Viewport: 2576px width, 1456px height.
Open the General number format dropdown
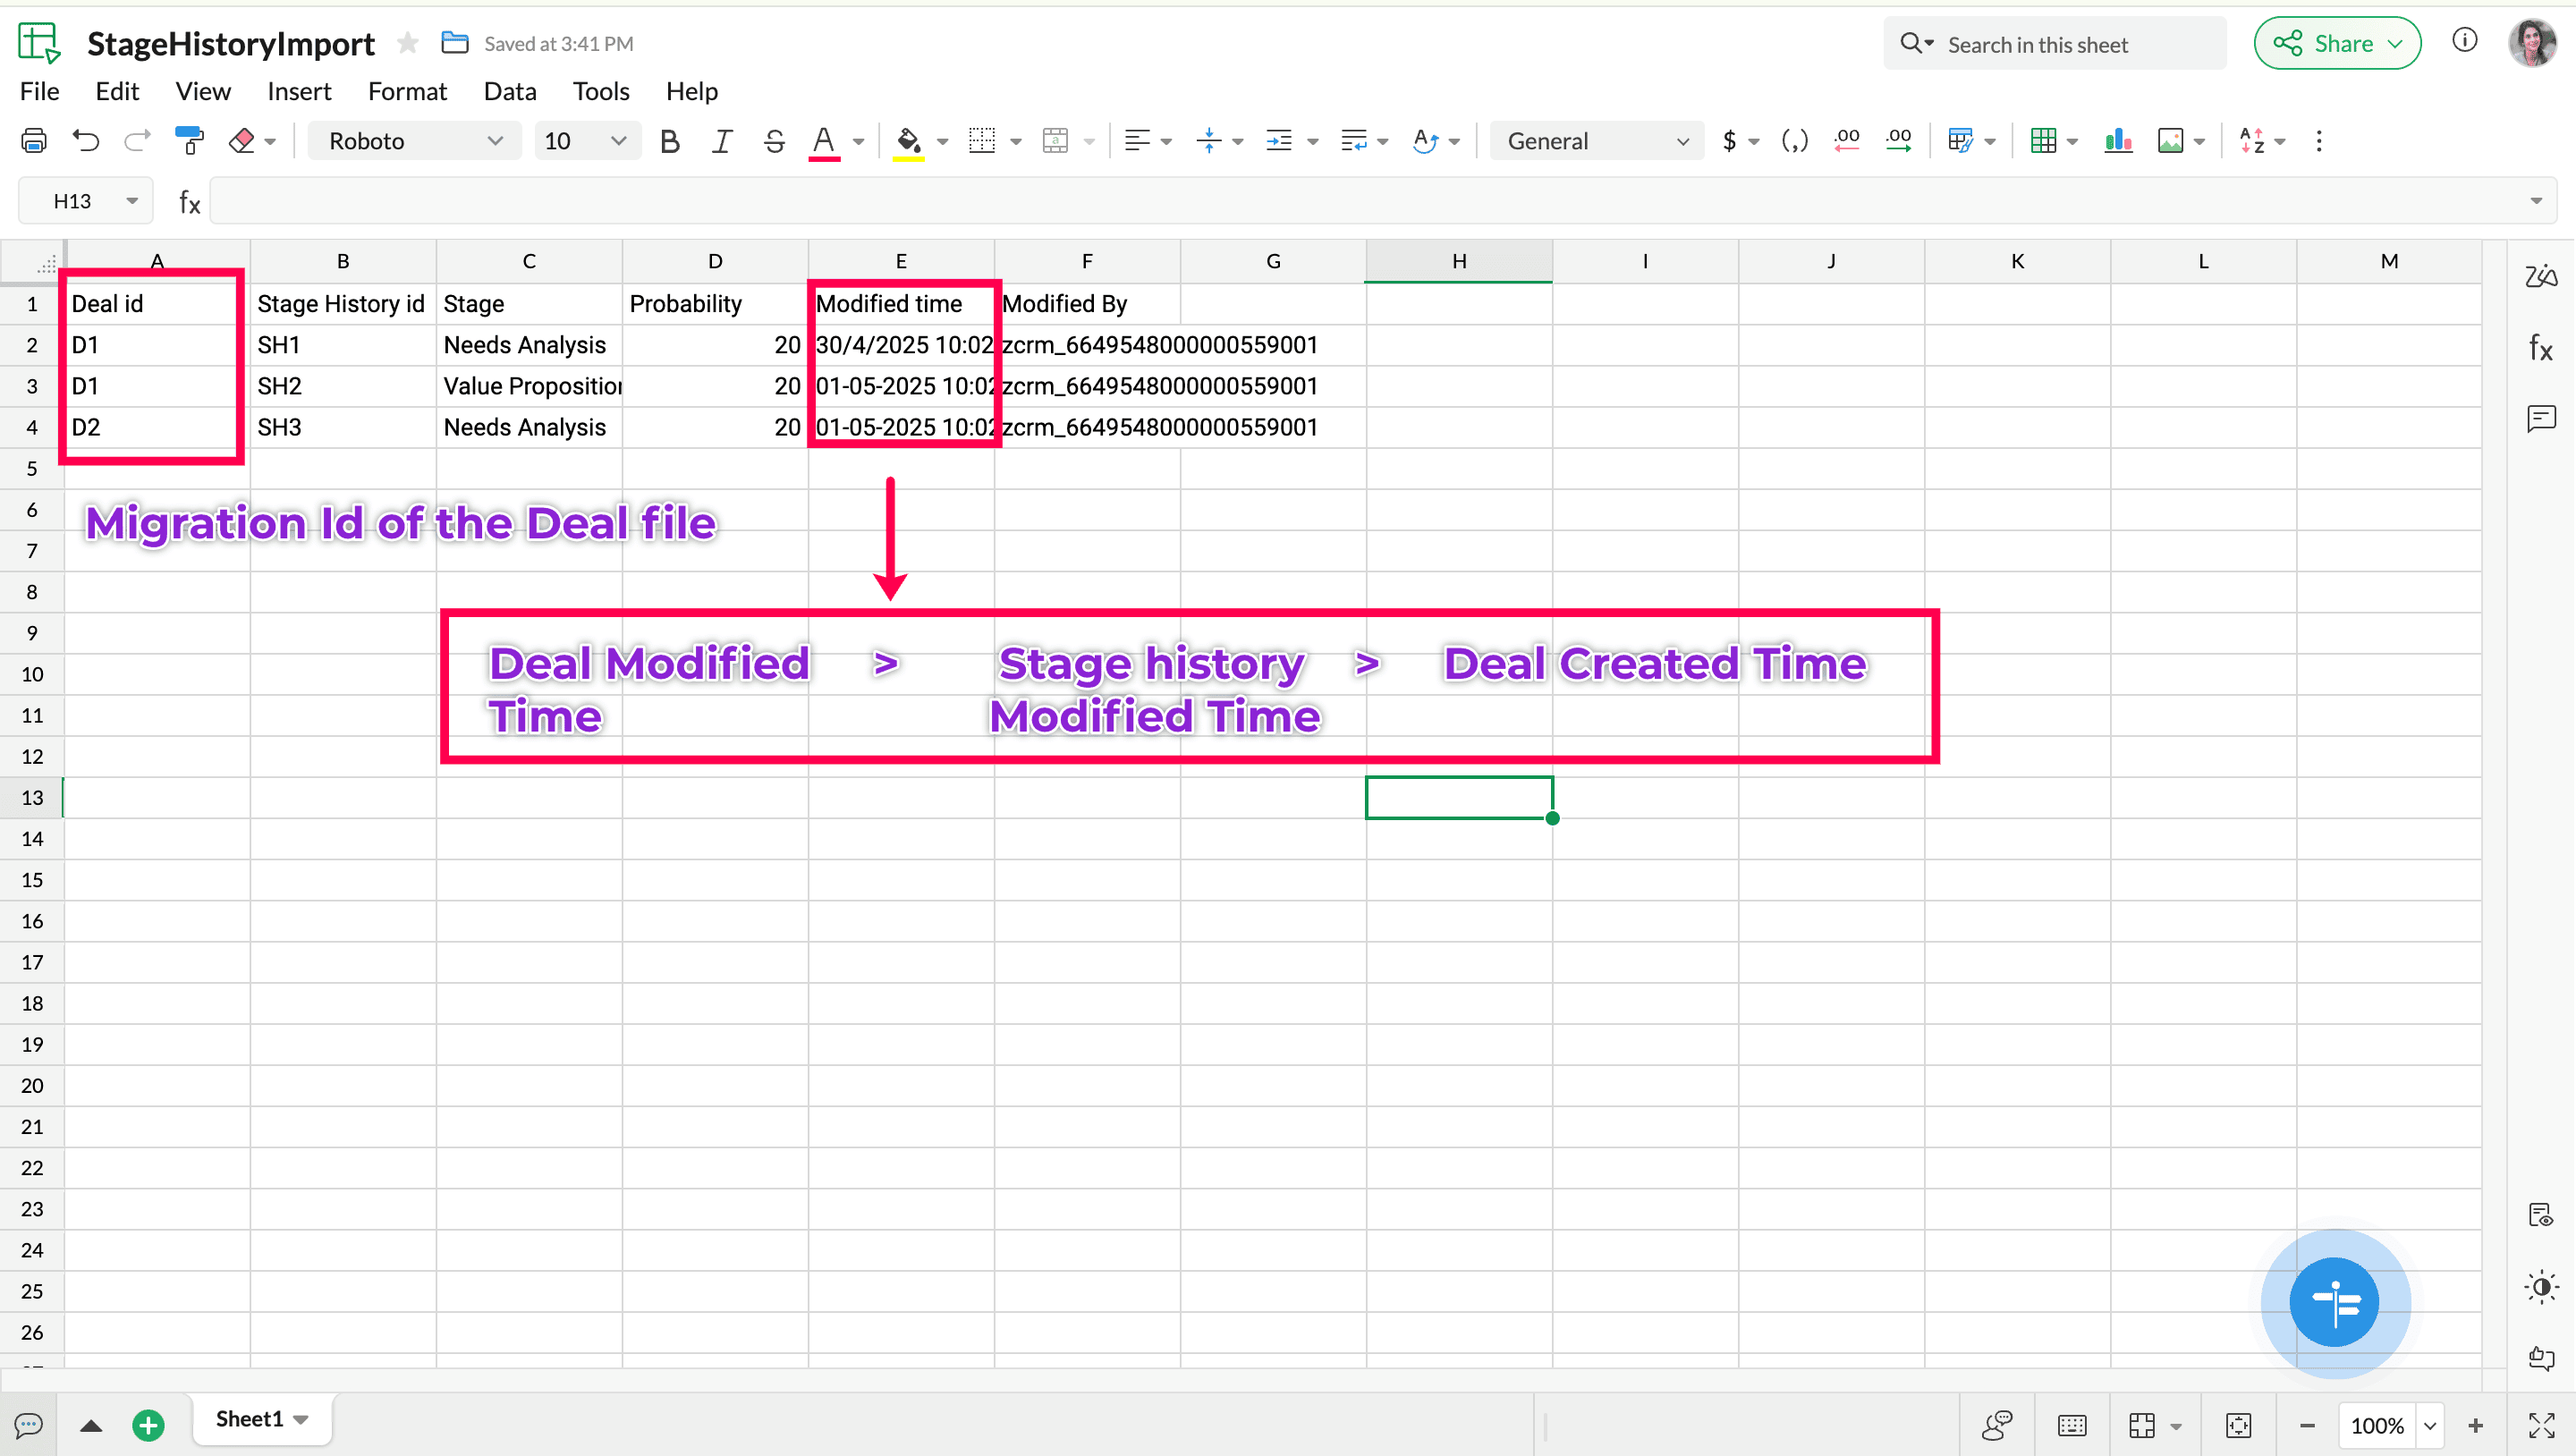click(1597, 141)
